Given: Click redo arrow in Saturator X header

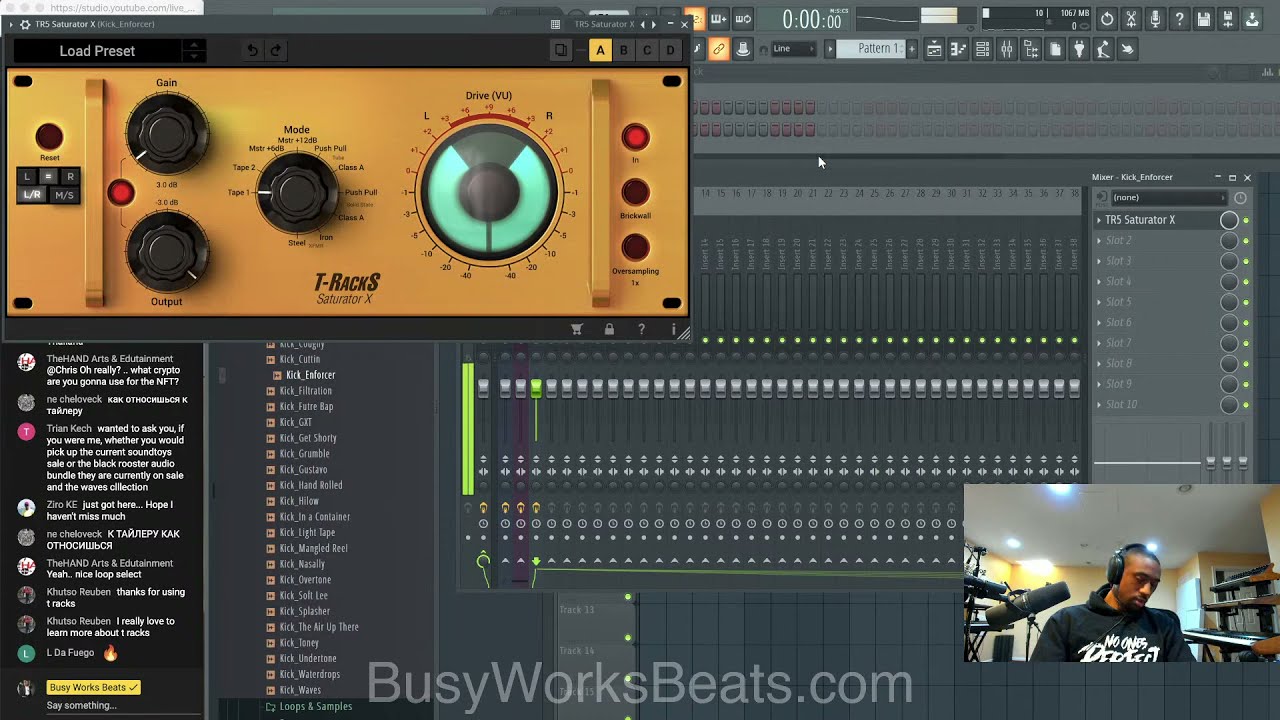Looking at the screenshot, I should pos(276,50).
